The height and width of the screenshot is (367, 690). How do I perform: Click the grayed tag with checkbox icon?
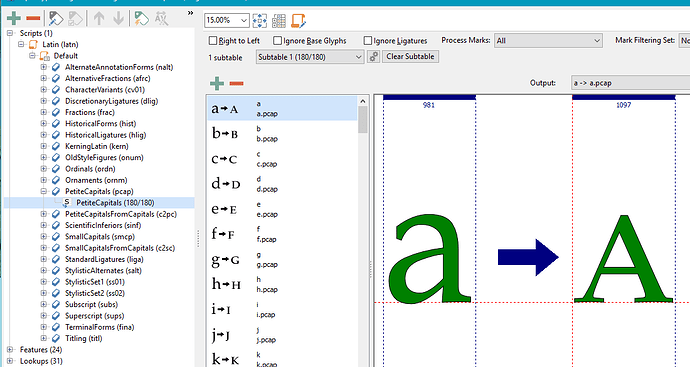click(x=75, y=18)
